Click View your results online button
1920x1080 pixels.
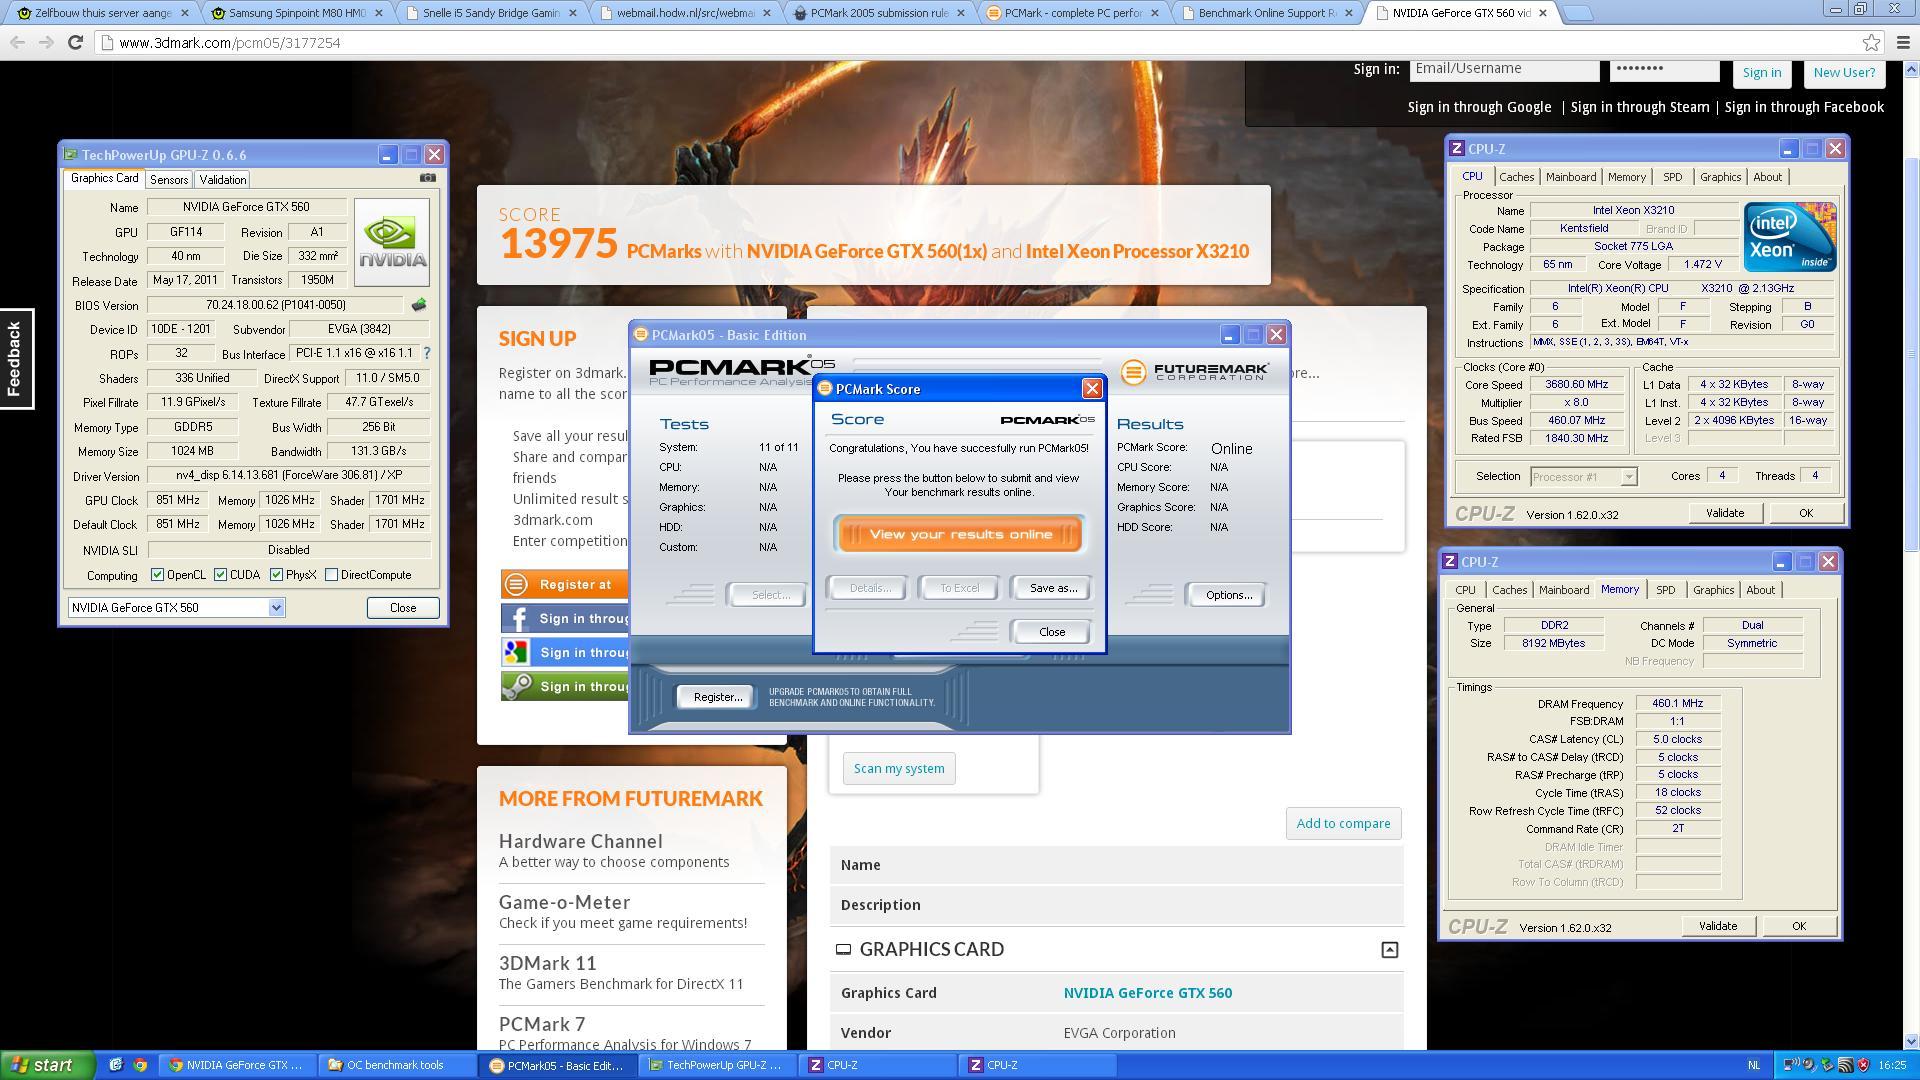[959, 534]
